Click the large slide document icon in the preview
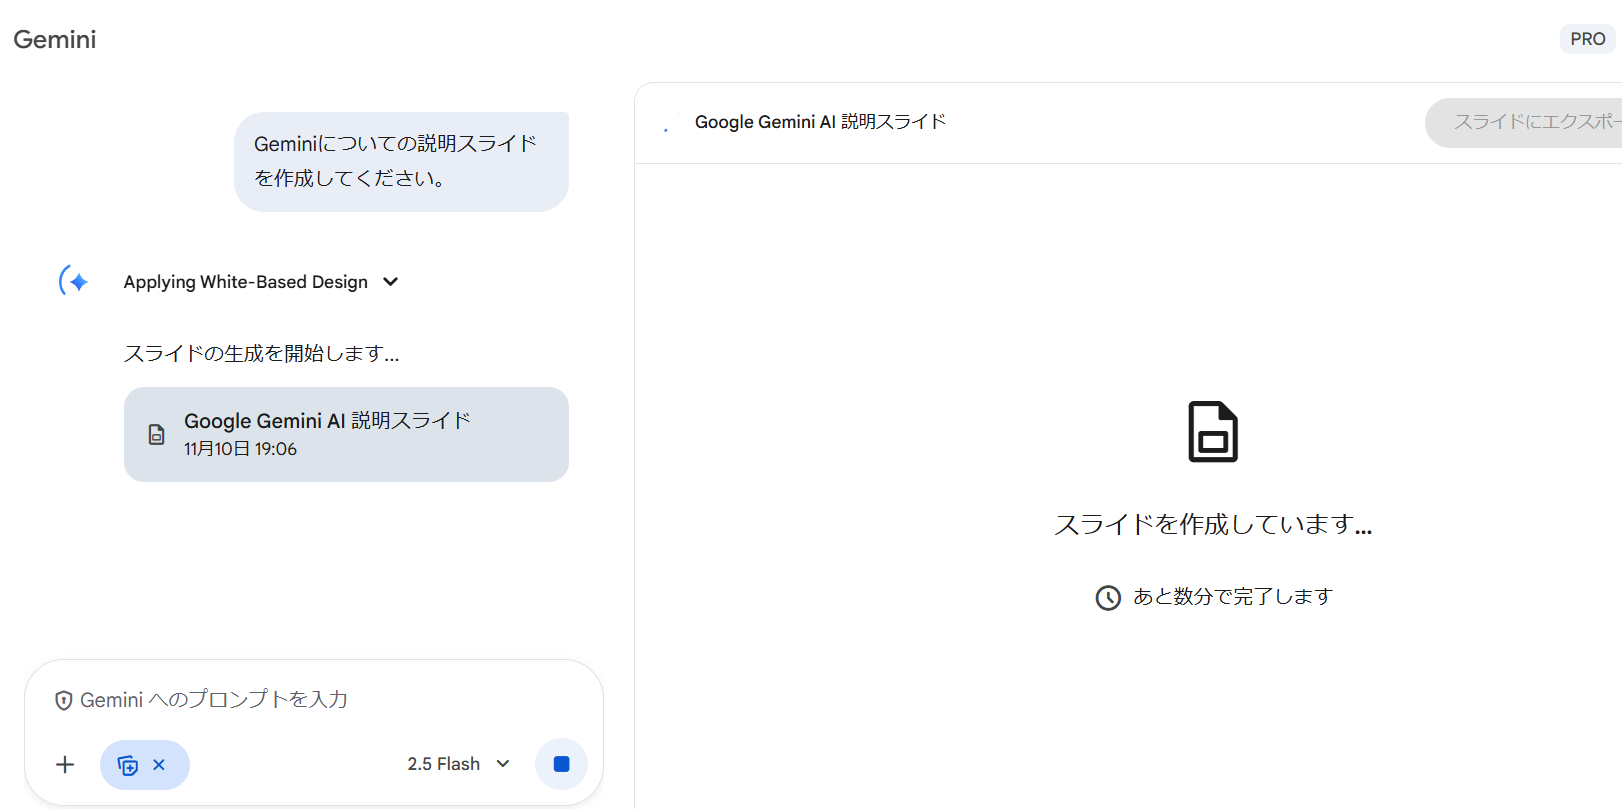Image resolution: width=1622 pixels, height=809 pixels. click(1213, 432)
